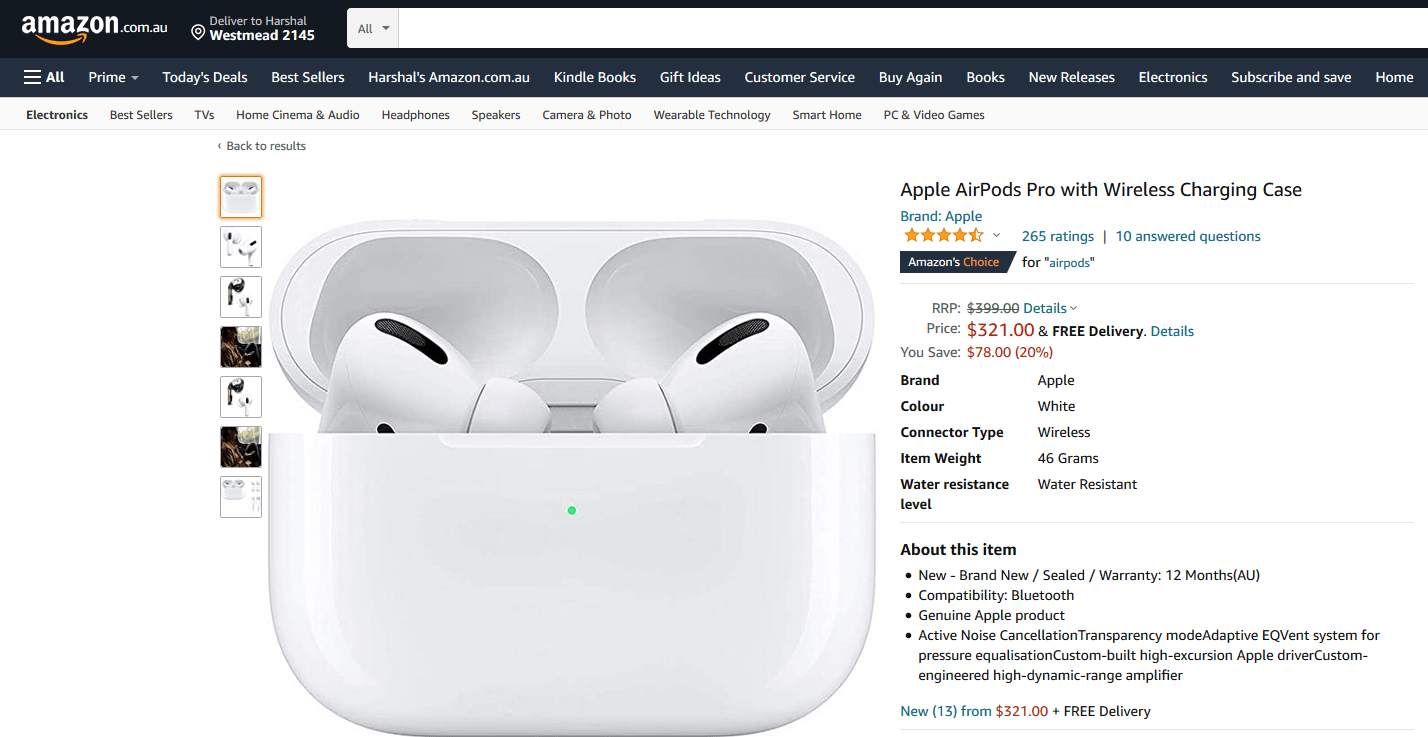
Task: Select the second product thumbnail
Action: click(241, 247)
